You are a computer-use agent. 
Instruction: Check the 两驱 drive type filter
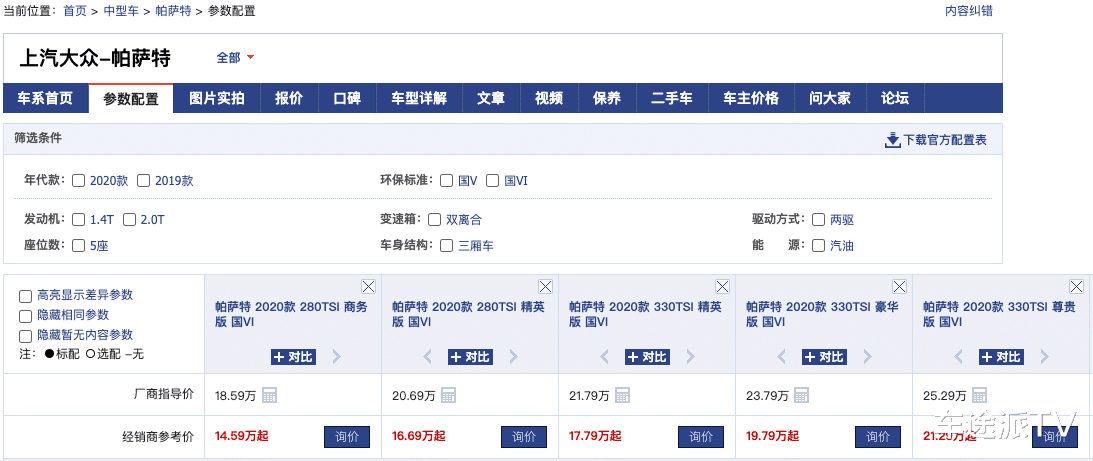818,220
